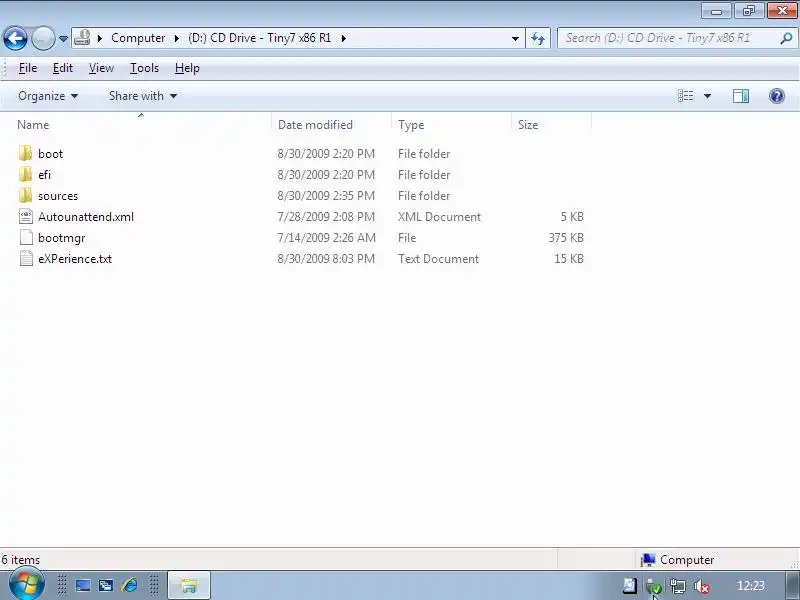This screenshot has width=800, height=600.
Task: Click the tray icon left of the green-check icon
Action: [x=630, y=586]
